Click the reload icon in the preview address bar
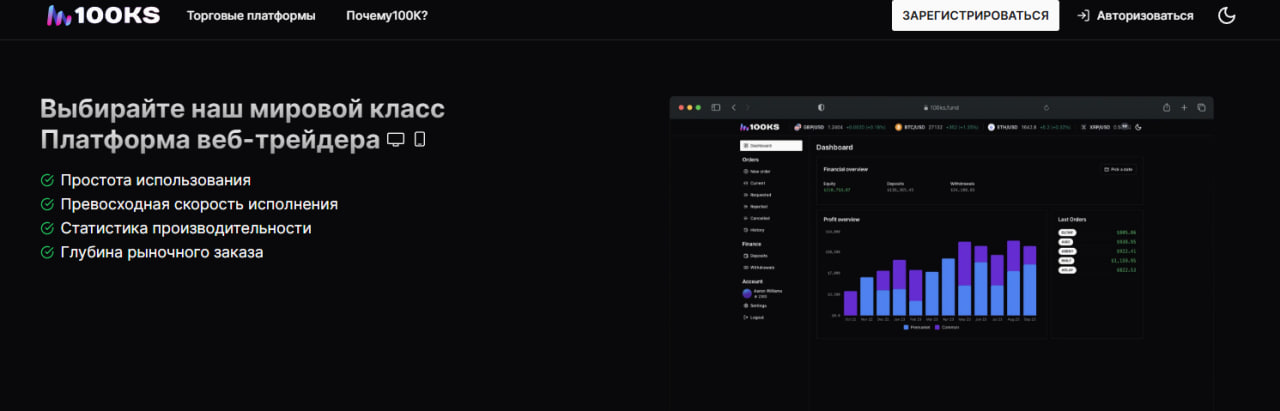 pyautogui.click(x=1046, y=107)
